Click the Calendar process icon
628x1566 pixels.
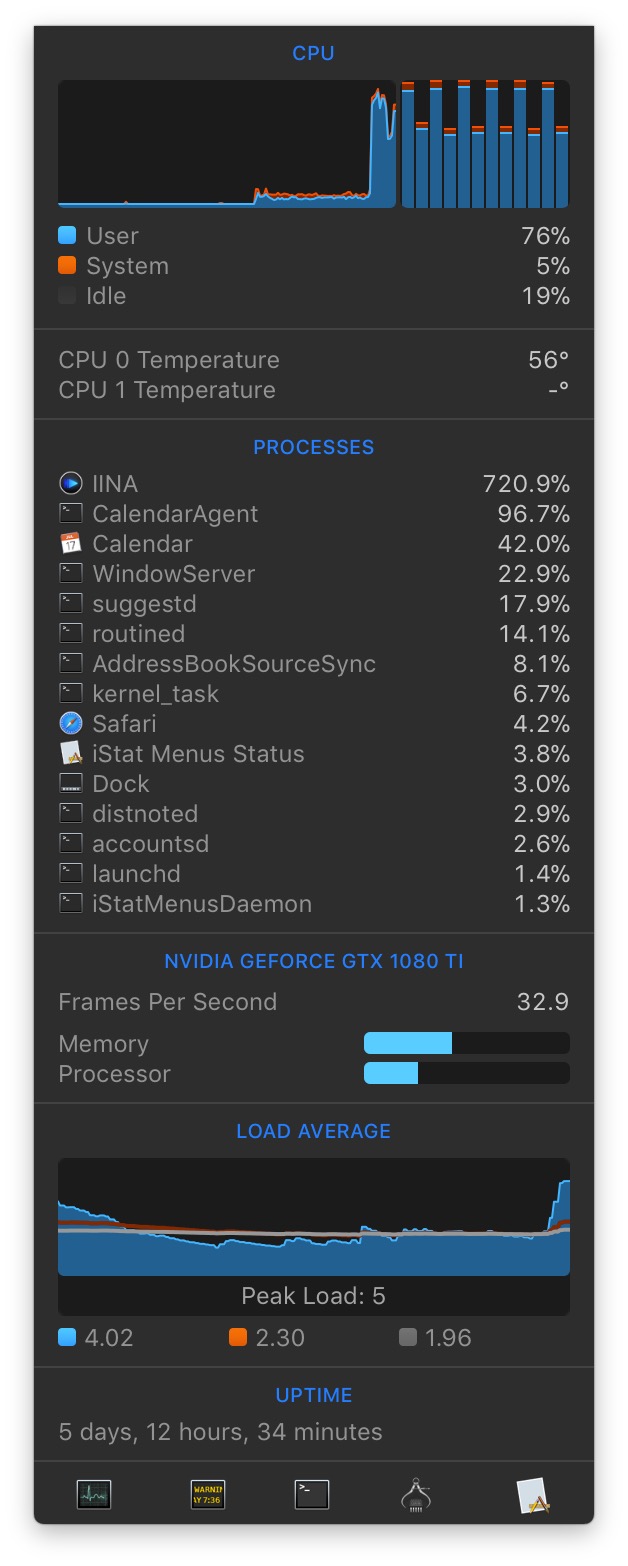[x=70, y=544]
